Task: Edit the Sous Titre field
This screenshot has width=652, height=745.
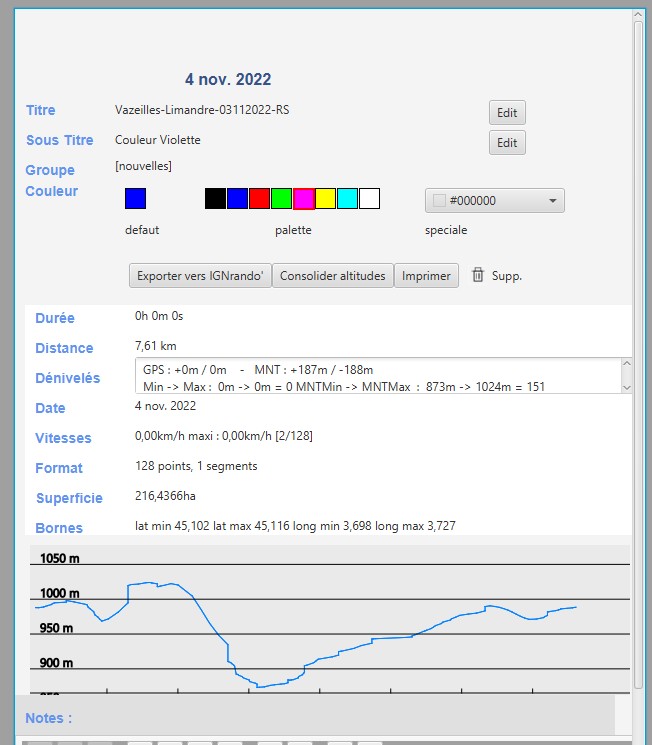Action: click(507, 143)
